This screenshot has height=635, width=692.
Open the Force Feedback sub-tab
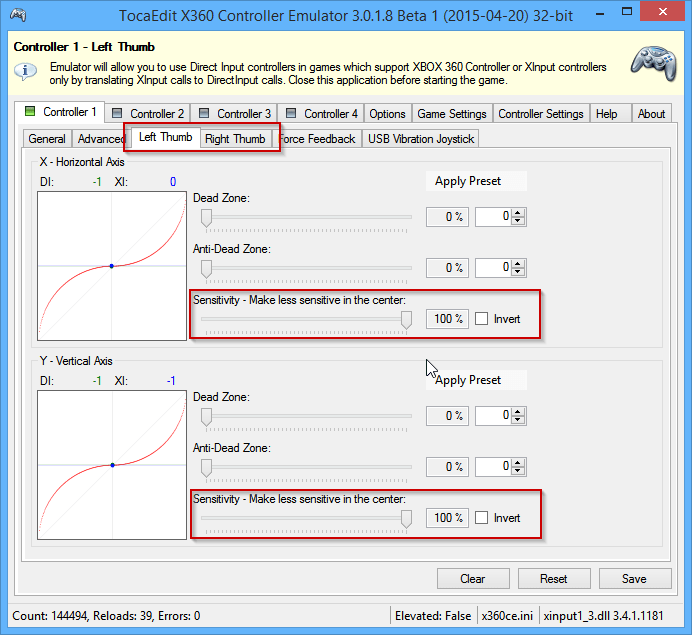pyautogui.click(x=317, y=139)
